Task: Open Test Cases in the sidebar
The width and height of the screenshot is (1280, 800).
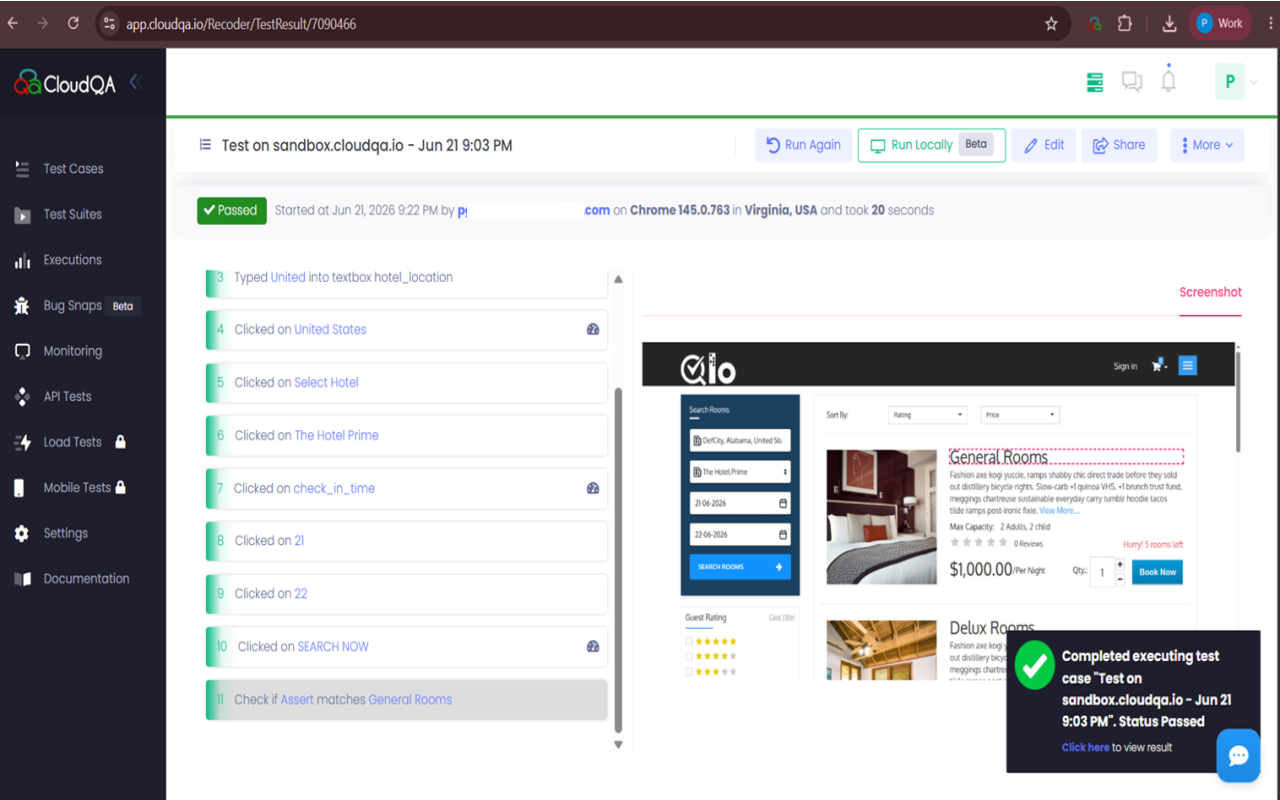Action: (x=73, y=169)
